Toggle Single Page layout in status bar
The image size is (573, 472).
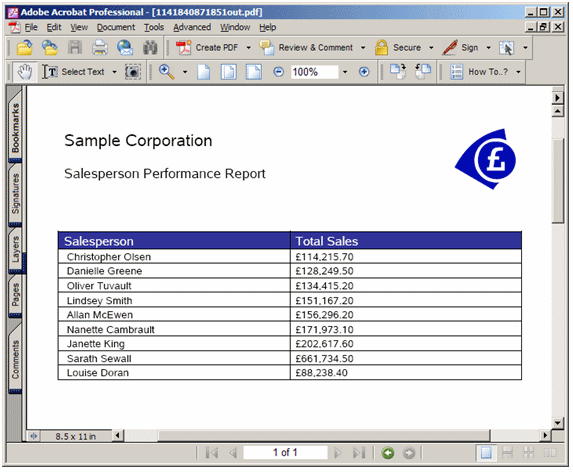(486, 453)
